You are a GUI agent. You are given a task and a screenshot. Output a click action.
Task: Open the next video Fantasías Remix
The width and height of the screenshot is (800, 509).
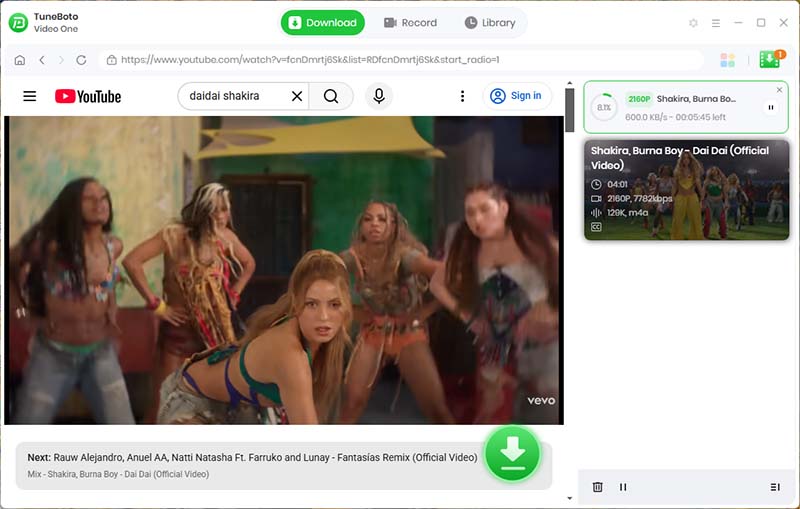(x=253, y=457)
